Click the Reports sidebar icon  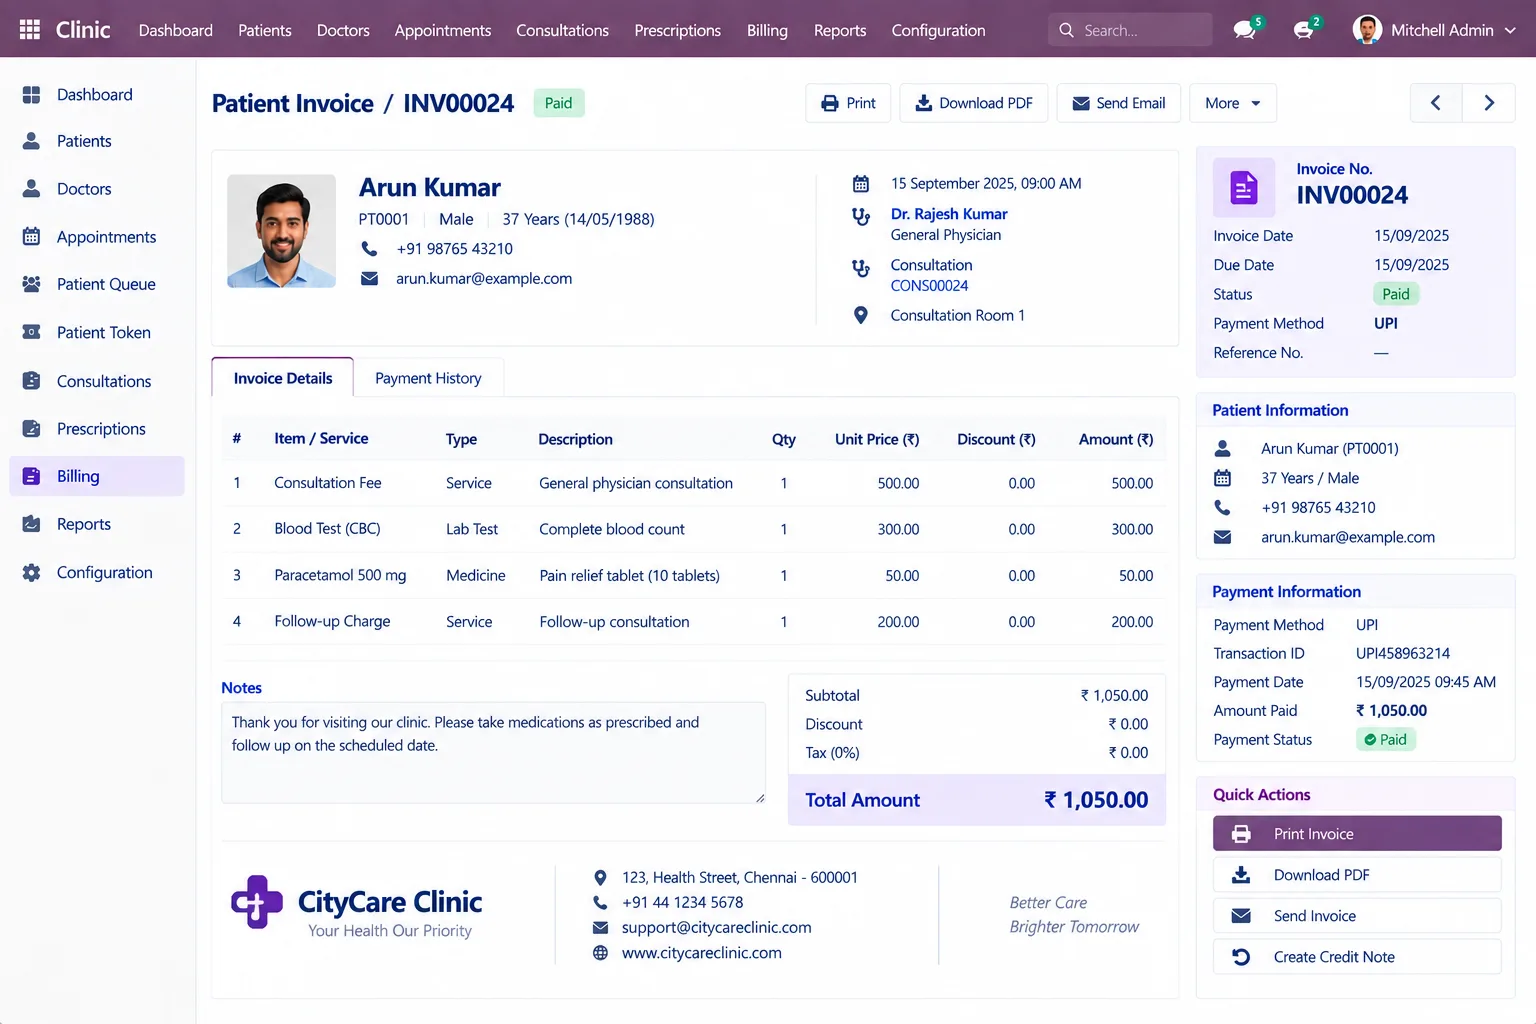(x=32, y=524)
